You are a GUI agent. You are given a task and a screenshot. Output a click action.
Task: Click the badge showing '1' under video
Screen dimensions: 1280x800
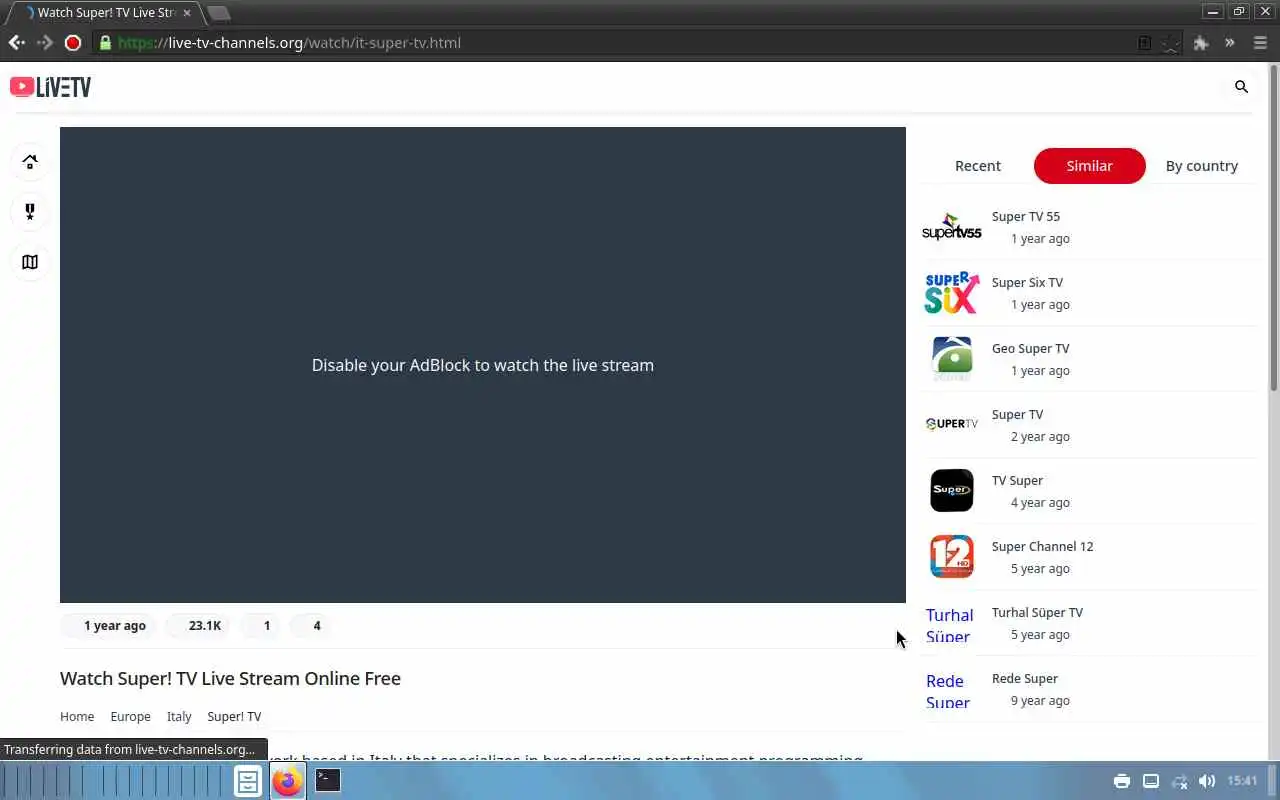click(x=260, y=625)
